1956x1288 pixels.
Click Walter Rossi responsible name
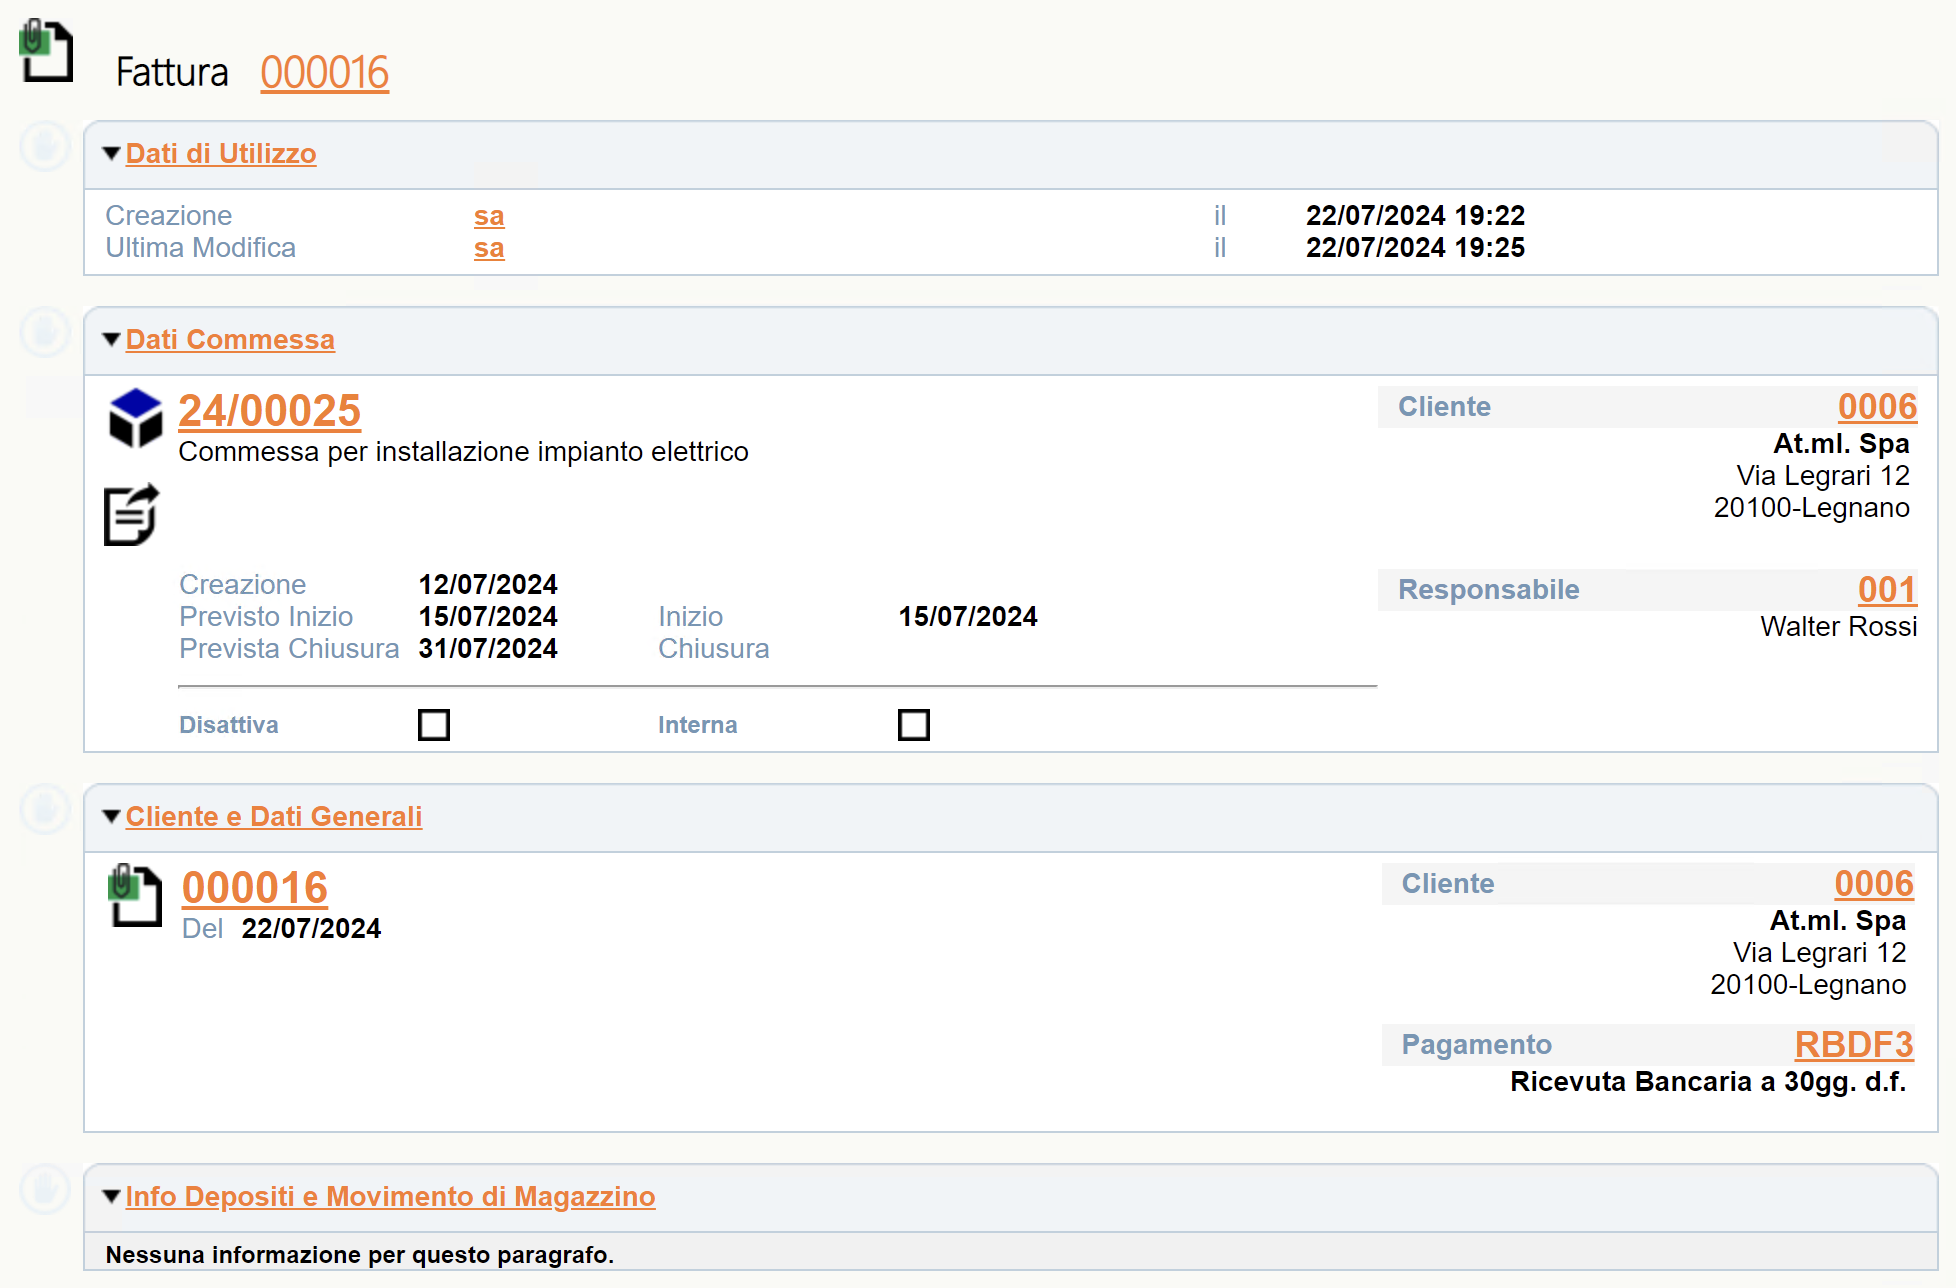pyautogui.click(x=1838, y=627)
